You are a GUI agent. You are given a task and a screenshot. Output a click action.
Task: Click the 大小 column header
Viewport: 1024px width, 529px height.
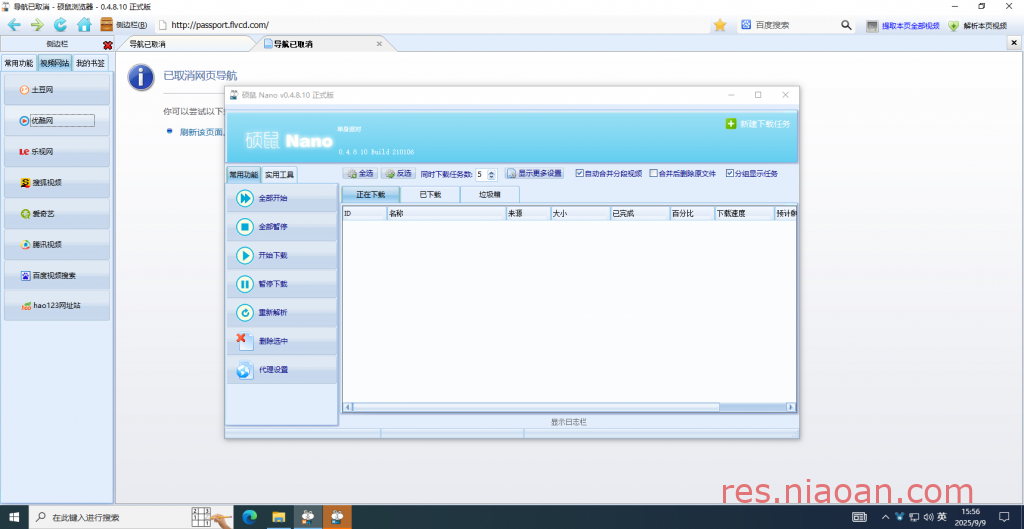pyautogui.click(x=580, y=213)
